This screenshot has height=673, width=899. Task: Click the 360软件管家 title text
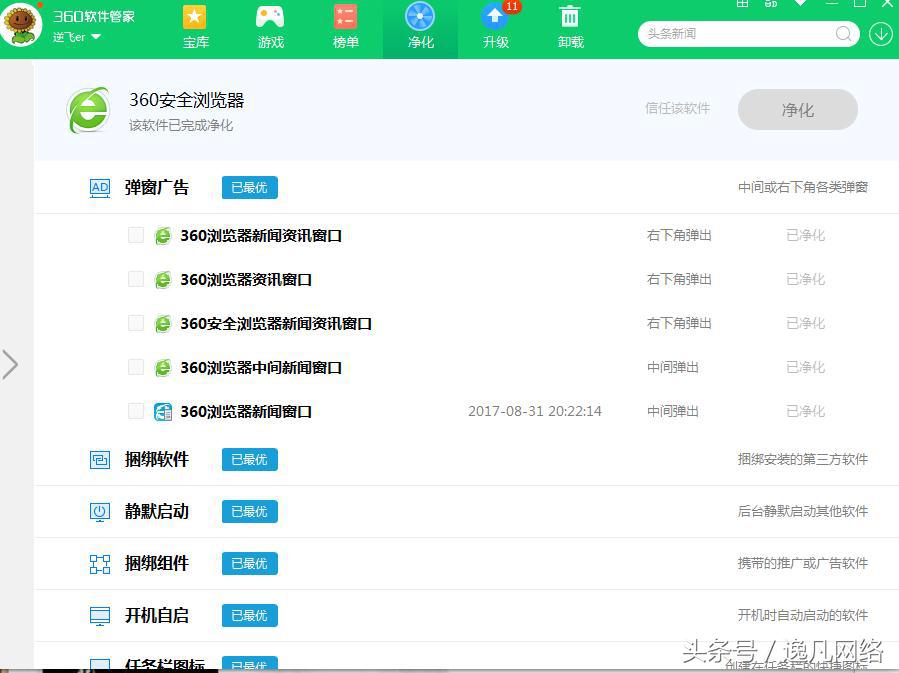click(x=94, y=16)
